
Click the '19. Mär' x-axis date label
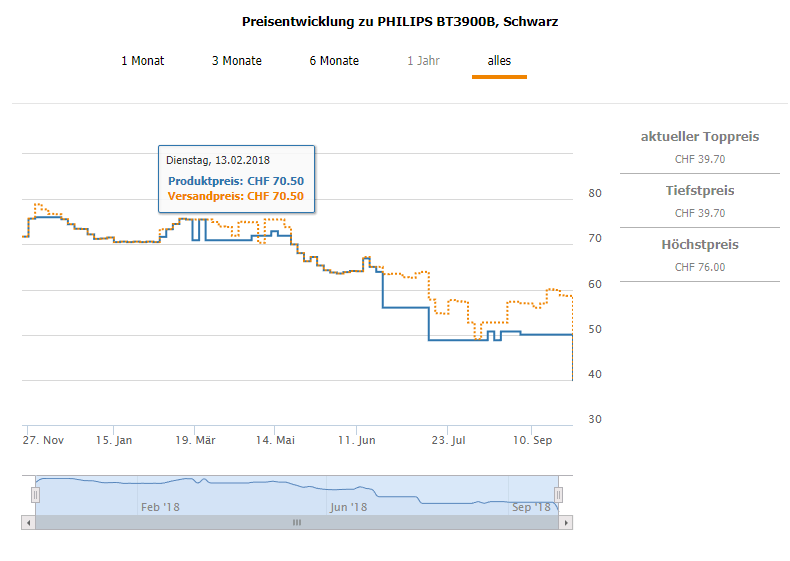click(196, 440)
